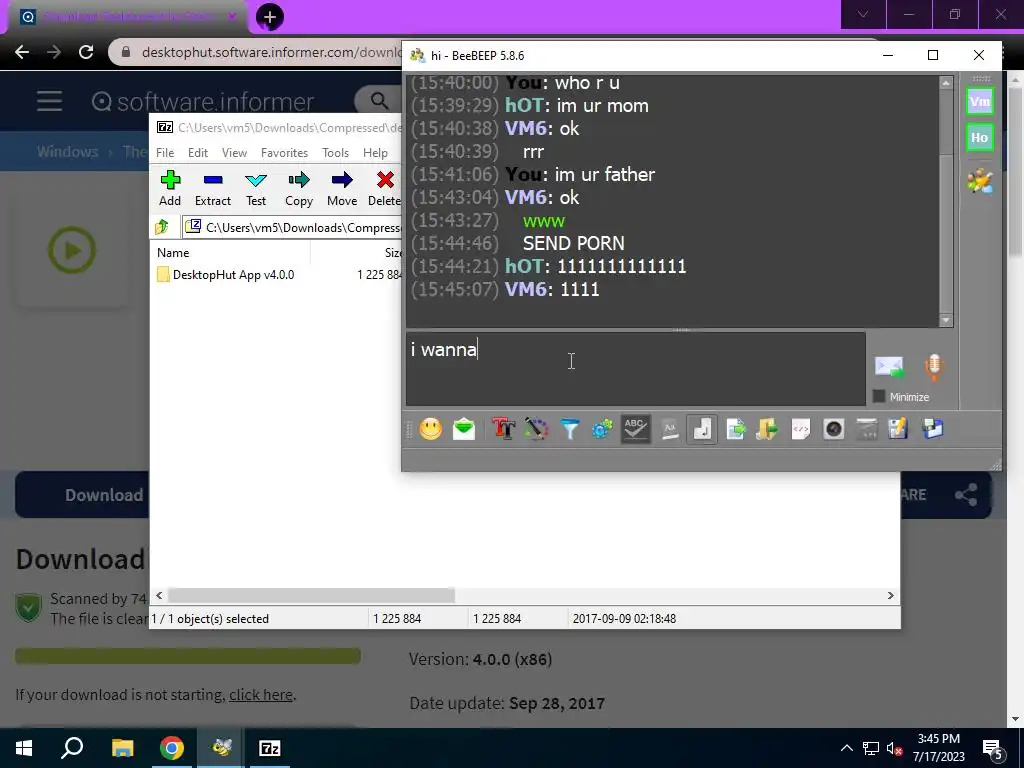Click the greyed window icon after camera
Viewport: 1024px width, 768px height.
pos(867,429)
